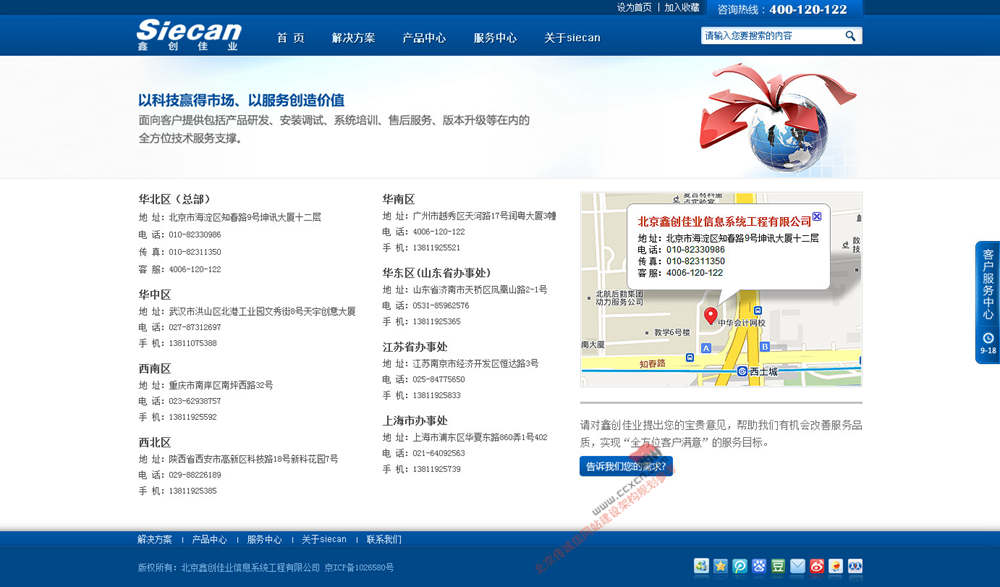
Task: Open the 服务中心 navigation menu
Action: pos(495,37)
